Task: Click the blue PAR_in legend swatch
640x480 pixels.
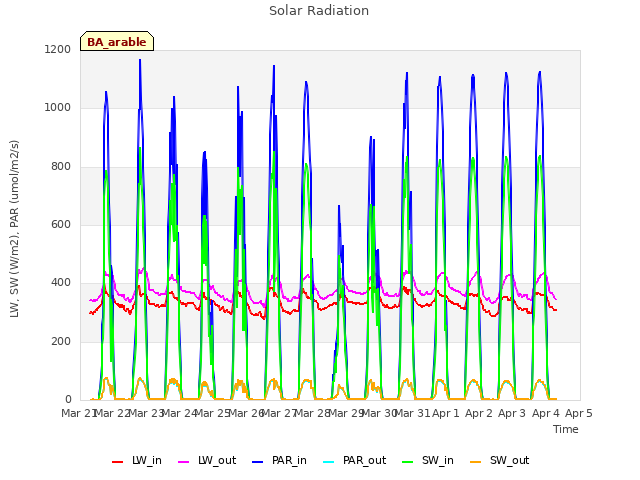Action: [x=258, y=462]
